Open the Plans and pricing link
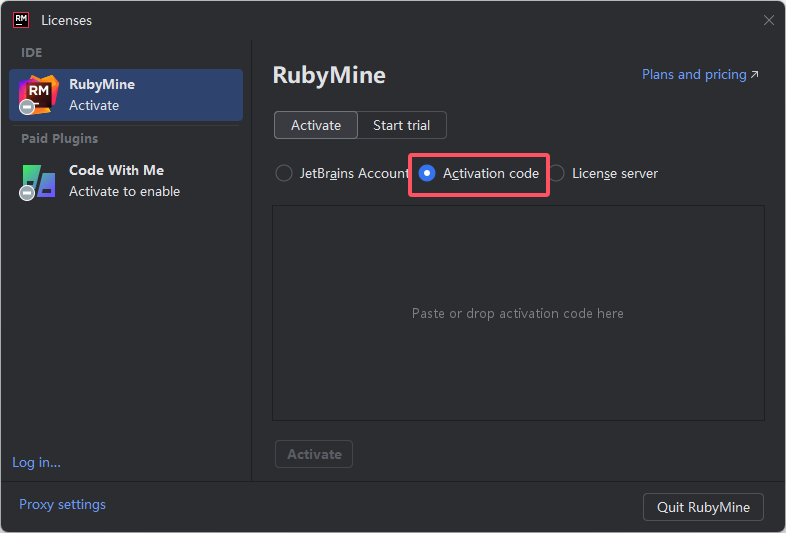This screenshot has height=533, width=786. (700, 75)
